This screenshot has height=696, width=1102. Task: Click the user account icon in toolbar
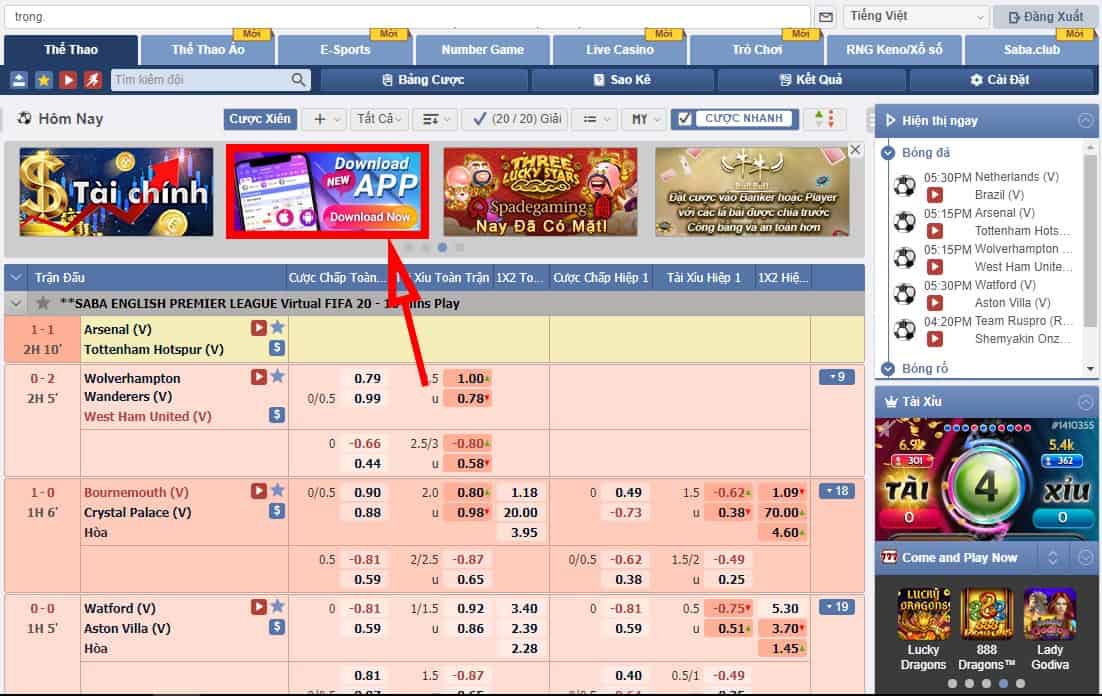[19, 80]
